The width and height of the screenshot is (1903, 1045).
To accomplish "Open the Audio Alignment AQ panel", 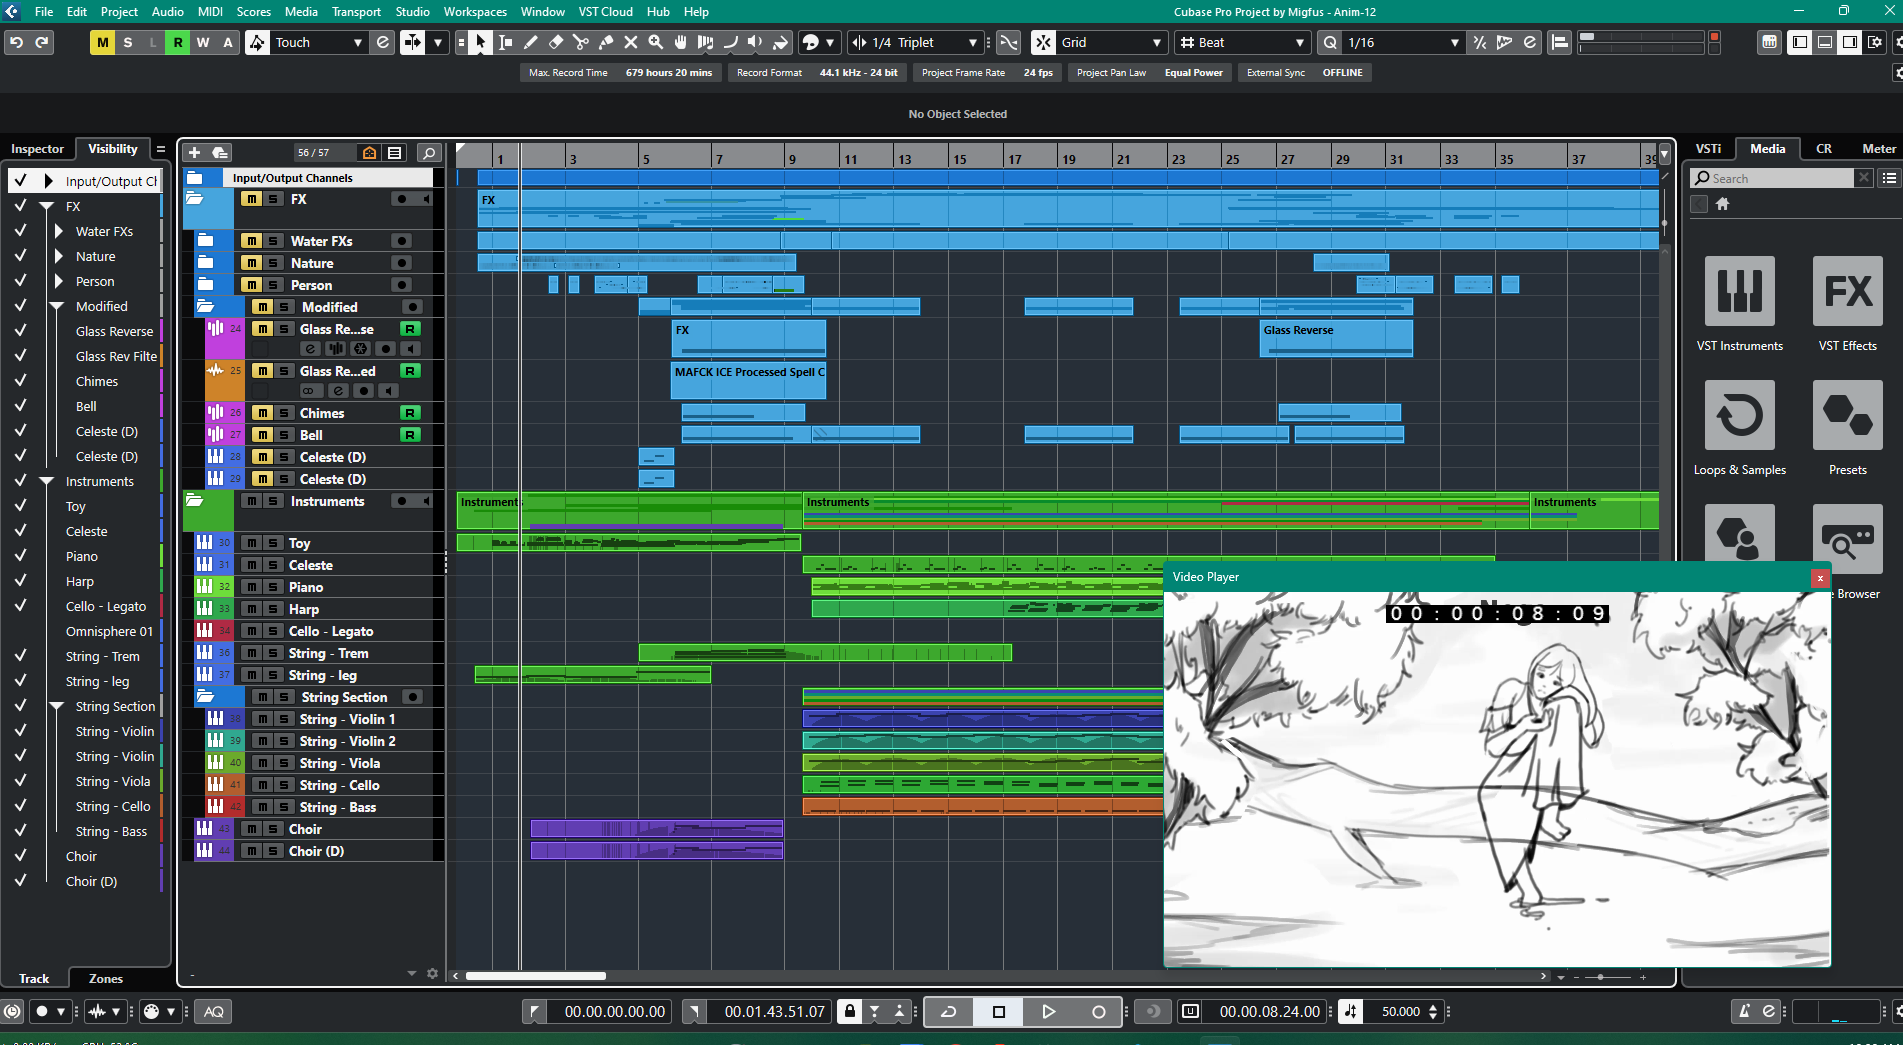I will [213, 1011].
